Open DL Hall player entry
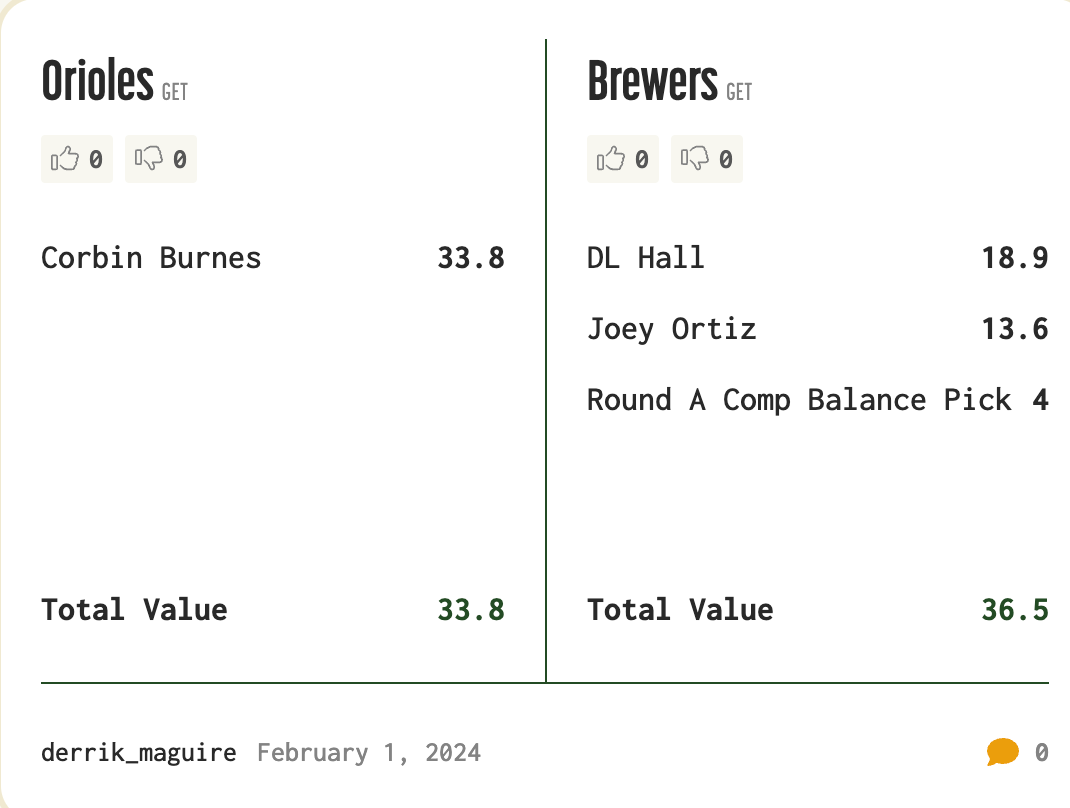1070x808 pixels. tap(645, 258)
